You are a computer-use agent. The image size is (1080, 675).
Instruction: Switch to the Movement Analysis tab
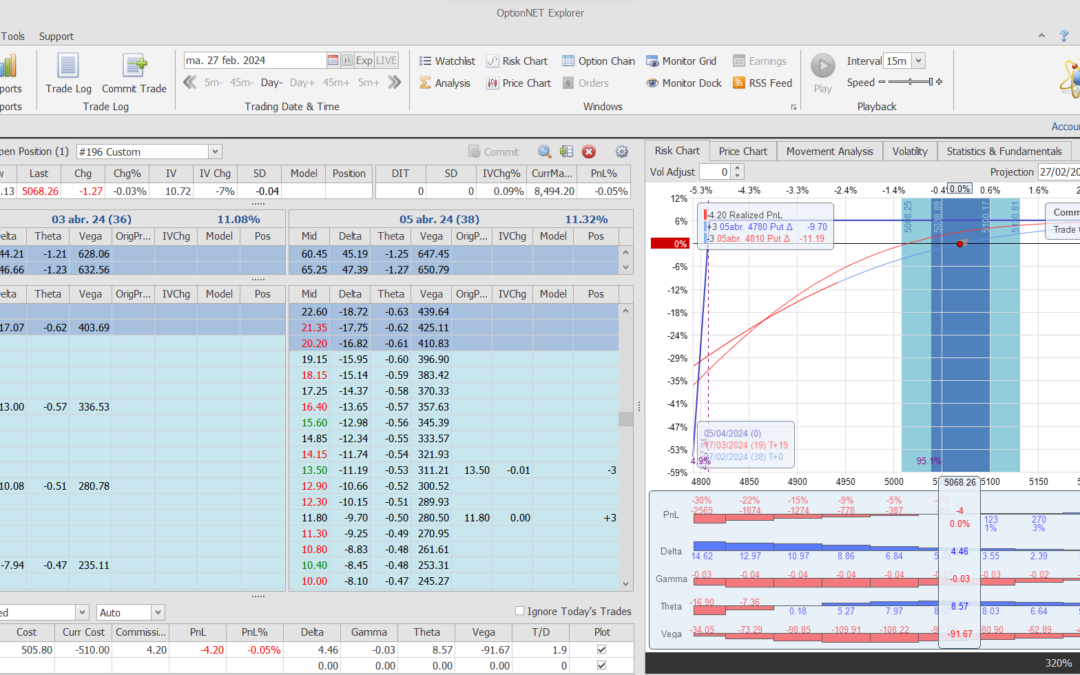point(829,151)
